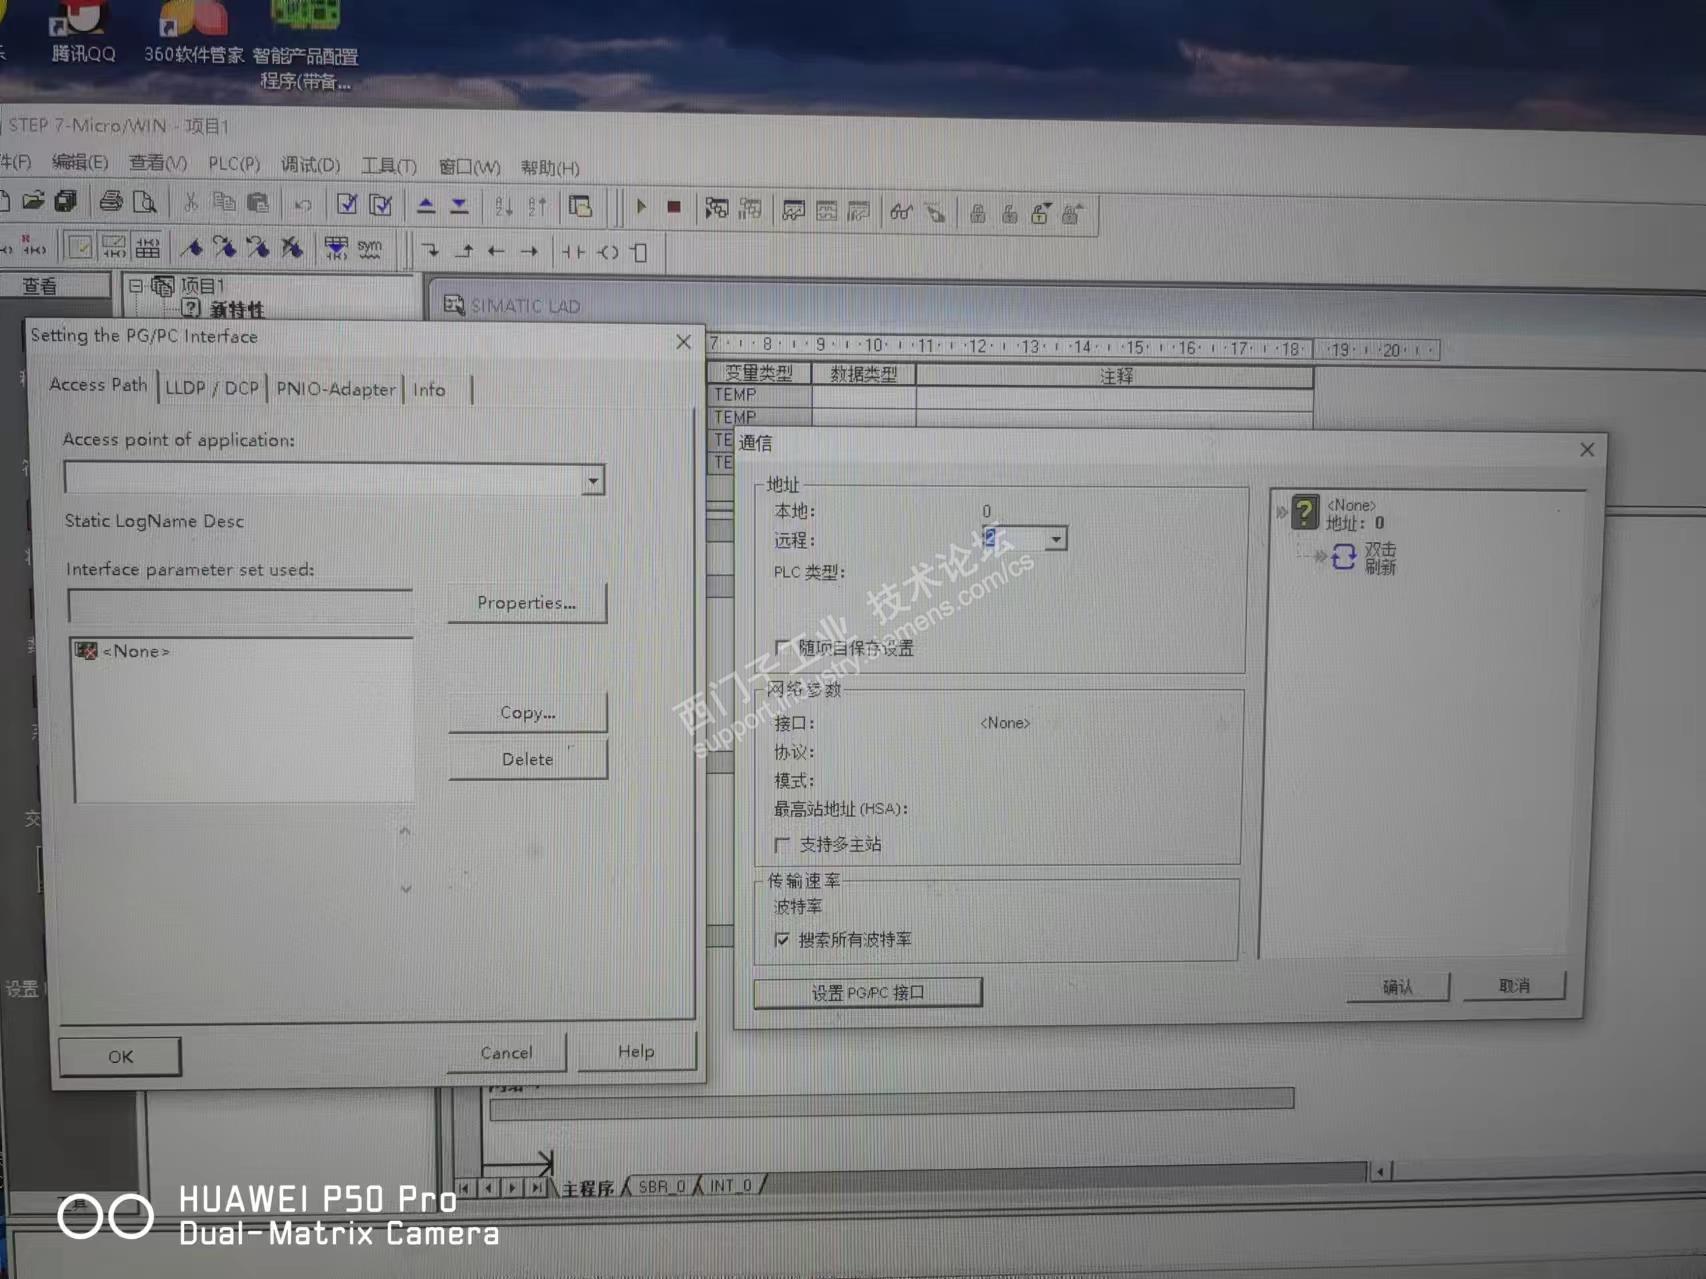Image resolution: width=1706 pixels, height=1279 pixels.
Task: Click the Properties... button
Action: pyautogui.click(x=527, y=603)
